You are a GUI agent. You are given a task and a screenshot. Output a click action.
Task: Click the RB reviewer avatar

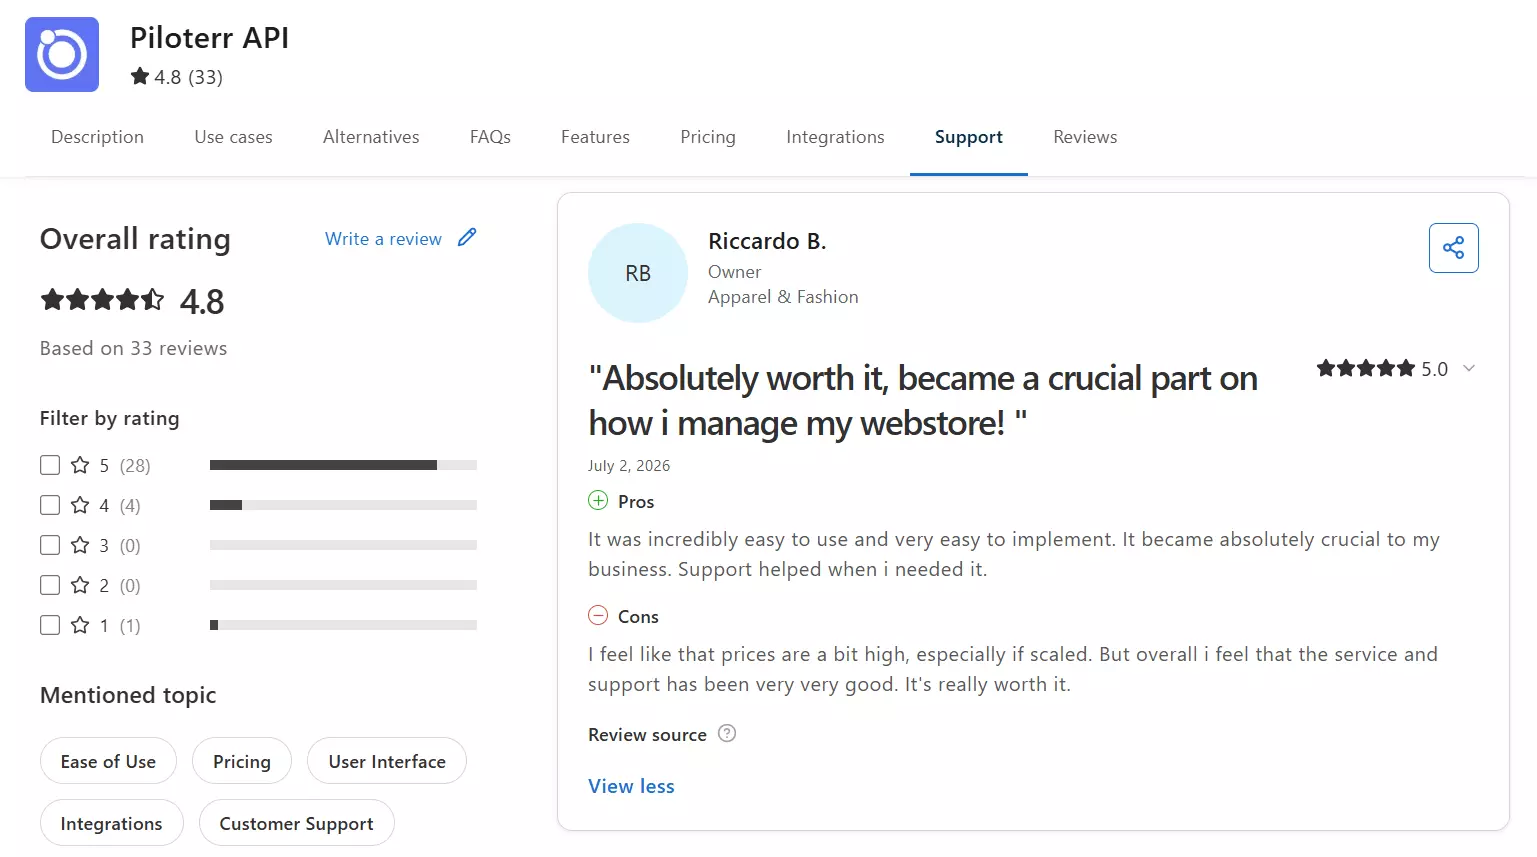[x=638, y=273]
